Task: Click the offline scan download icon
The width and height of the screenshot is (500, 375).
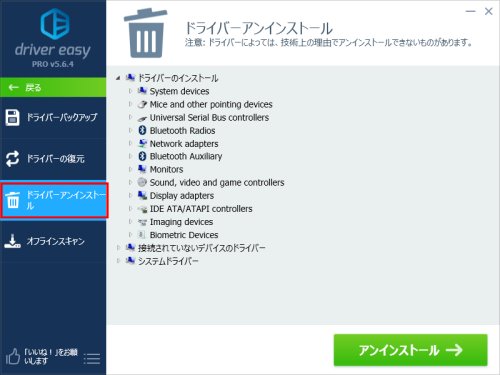Action: click(12, 241)
